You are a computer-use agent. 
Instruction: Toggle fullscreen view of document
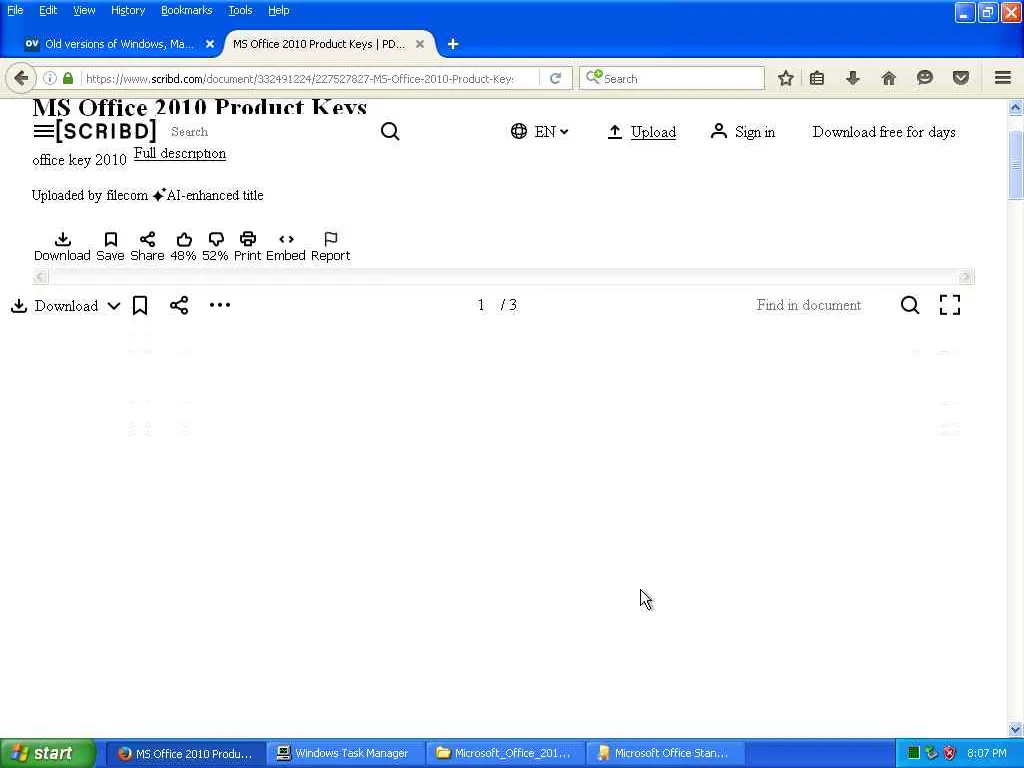950,305
